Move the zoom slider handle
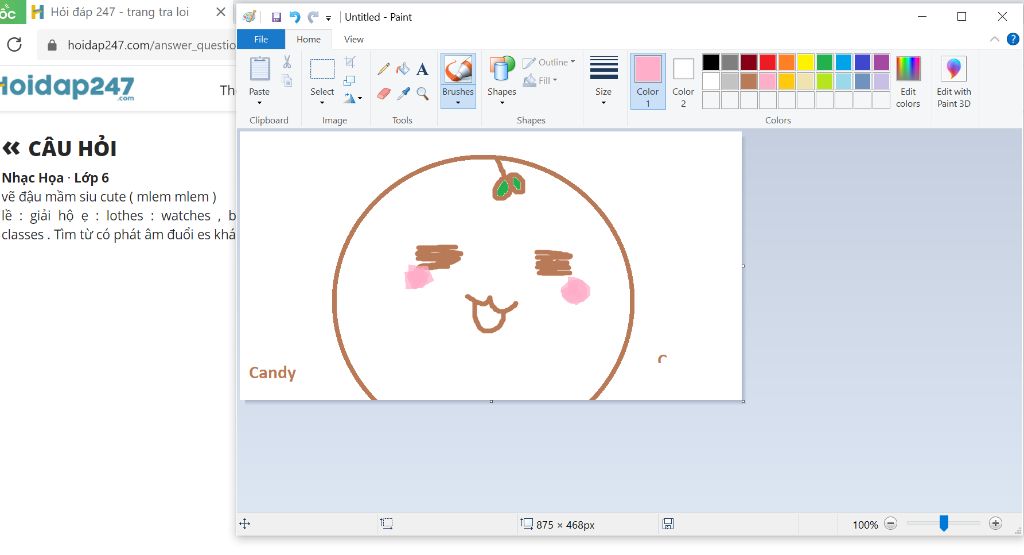Screen dimensions: 1024x555 point(944,523)
